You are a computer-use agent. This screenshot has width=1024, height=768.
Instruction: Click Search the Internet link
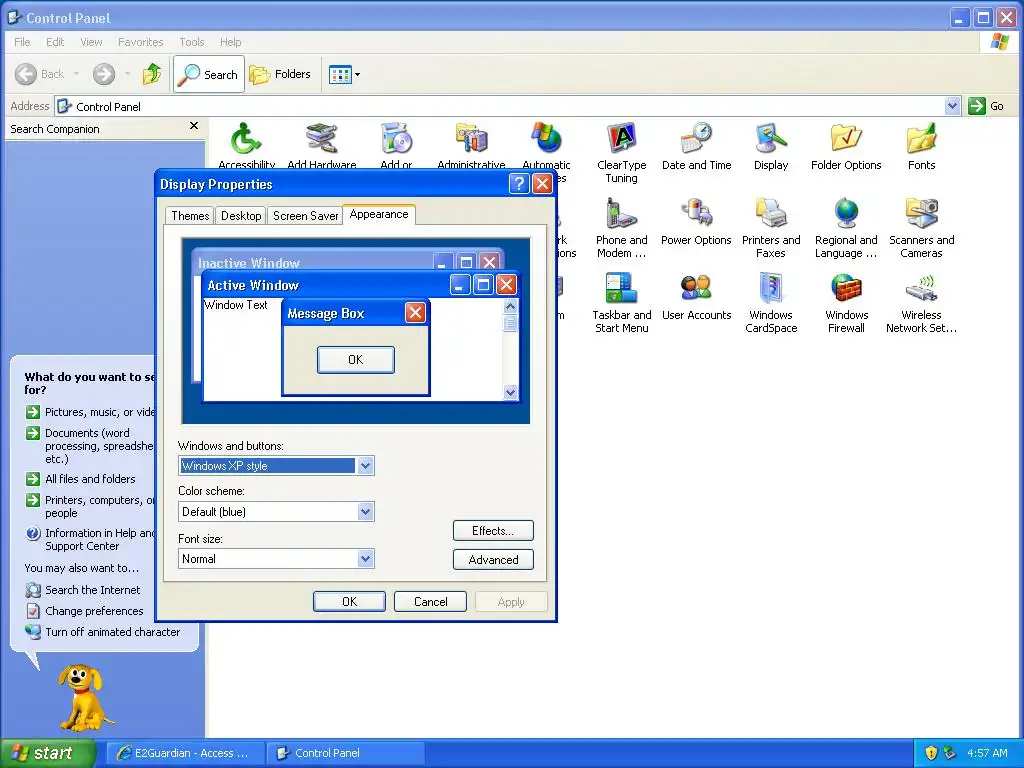coord(82,590)
